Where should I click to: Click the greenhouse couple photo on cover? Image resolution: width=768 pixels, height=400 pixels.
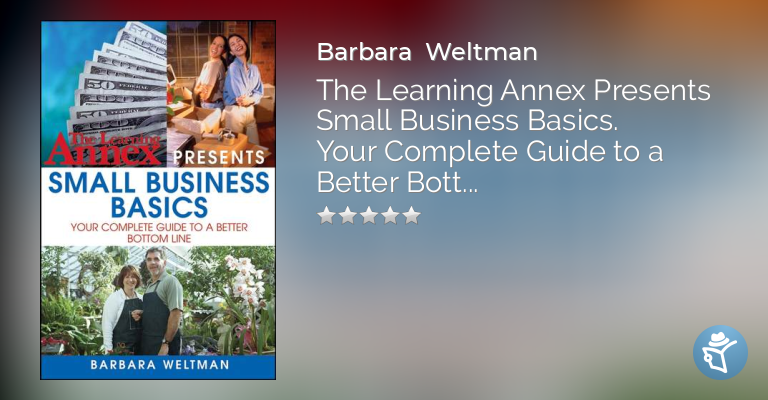coord(158,300)
